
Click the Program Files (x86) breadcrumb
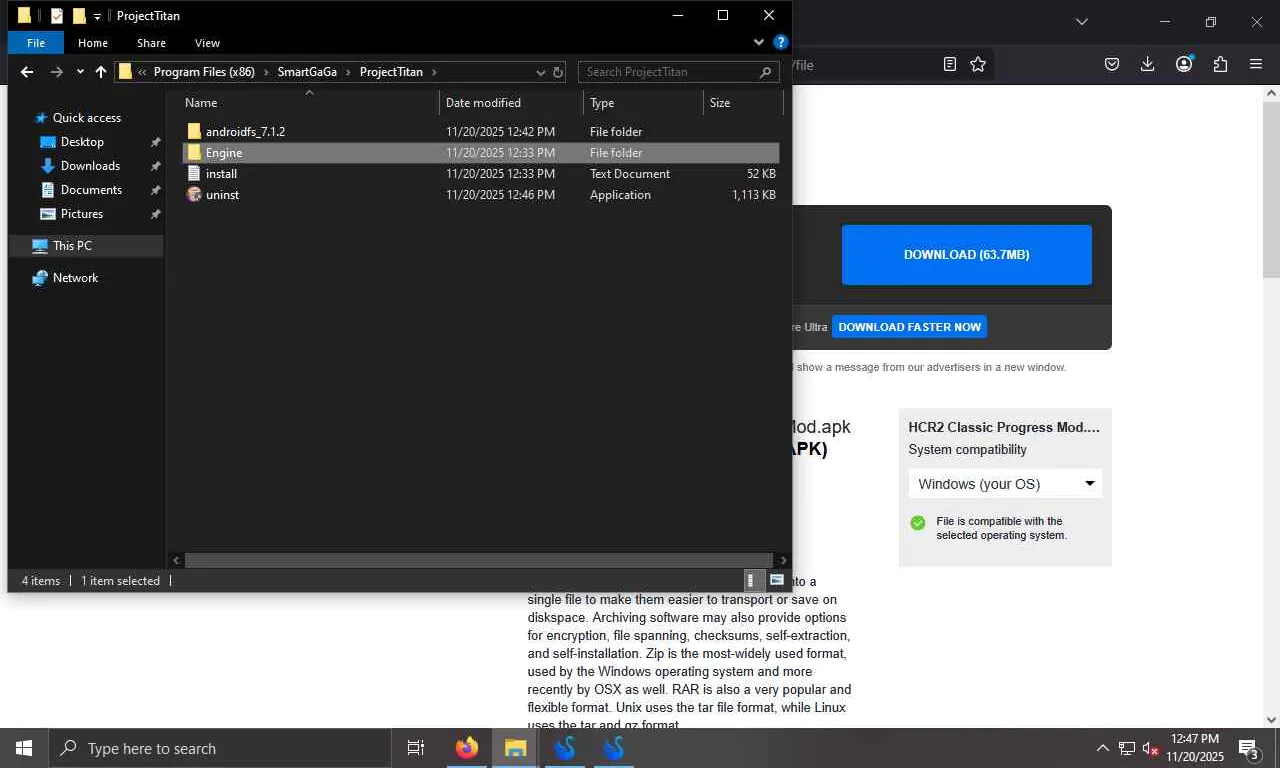pyautogui.click(x=204, y=72)
